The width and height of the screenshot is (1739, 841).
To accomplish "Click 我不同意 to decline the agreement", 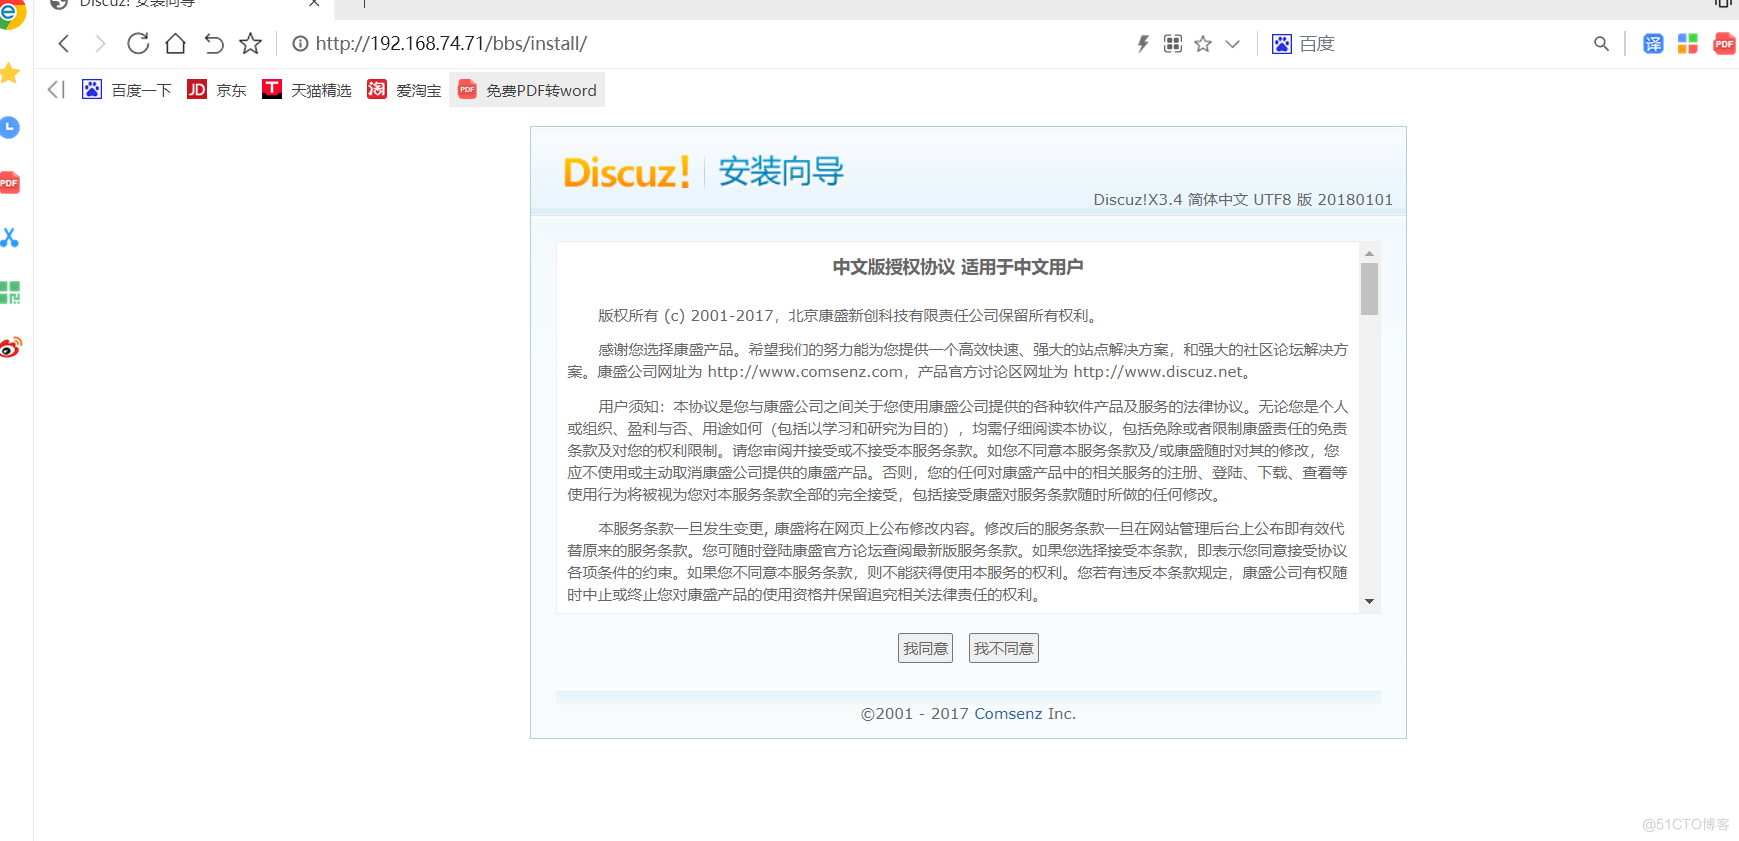I will coord(1003,648).
